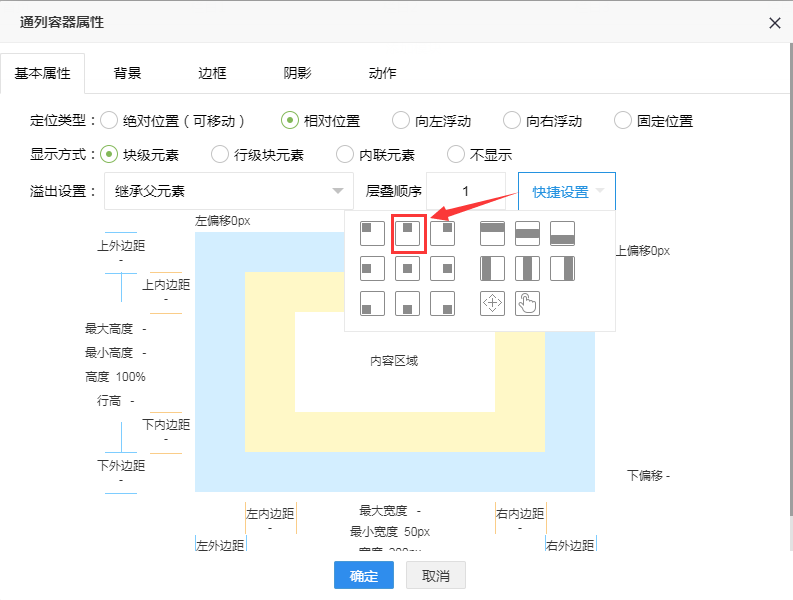Open the 继承父元素 overflow dropdown
Screen dimensions: 793x600
tap(228, 191)
